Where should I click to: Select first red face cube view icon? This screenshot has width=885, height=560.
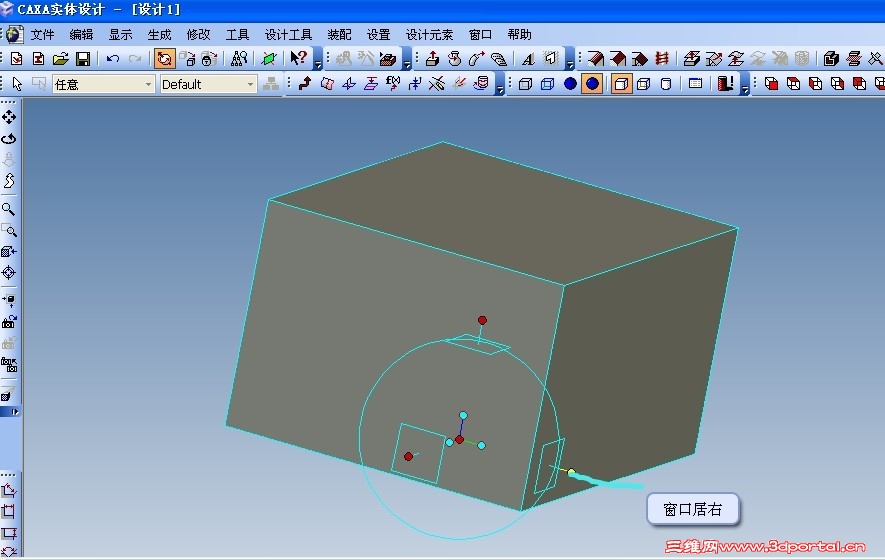click(771, 84)
